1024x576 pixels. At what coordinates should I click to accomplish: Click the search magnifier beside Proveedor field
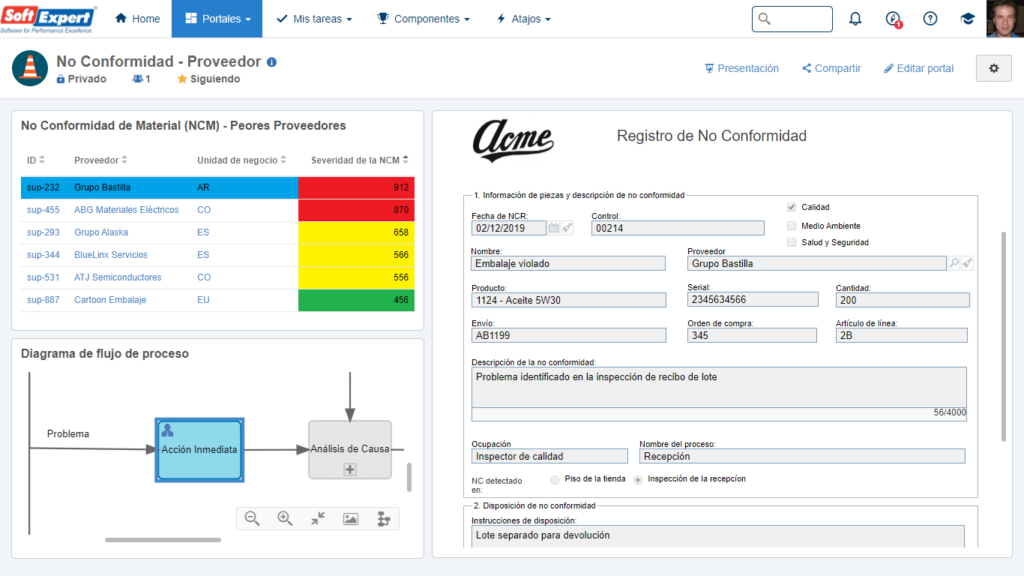click(x=954, y=263)
